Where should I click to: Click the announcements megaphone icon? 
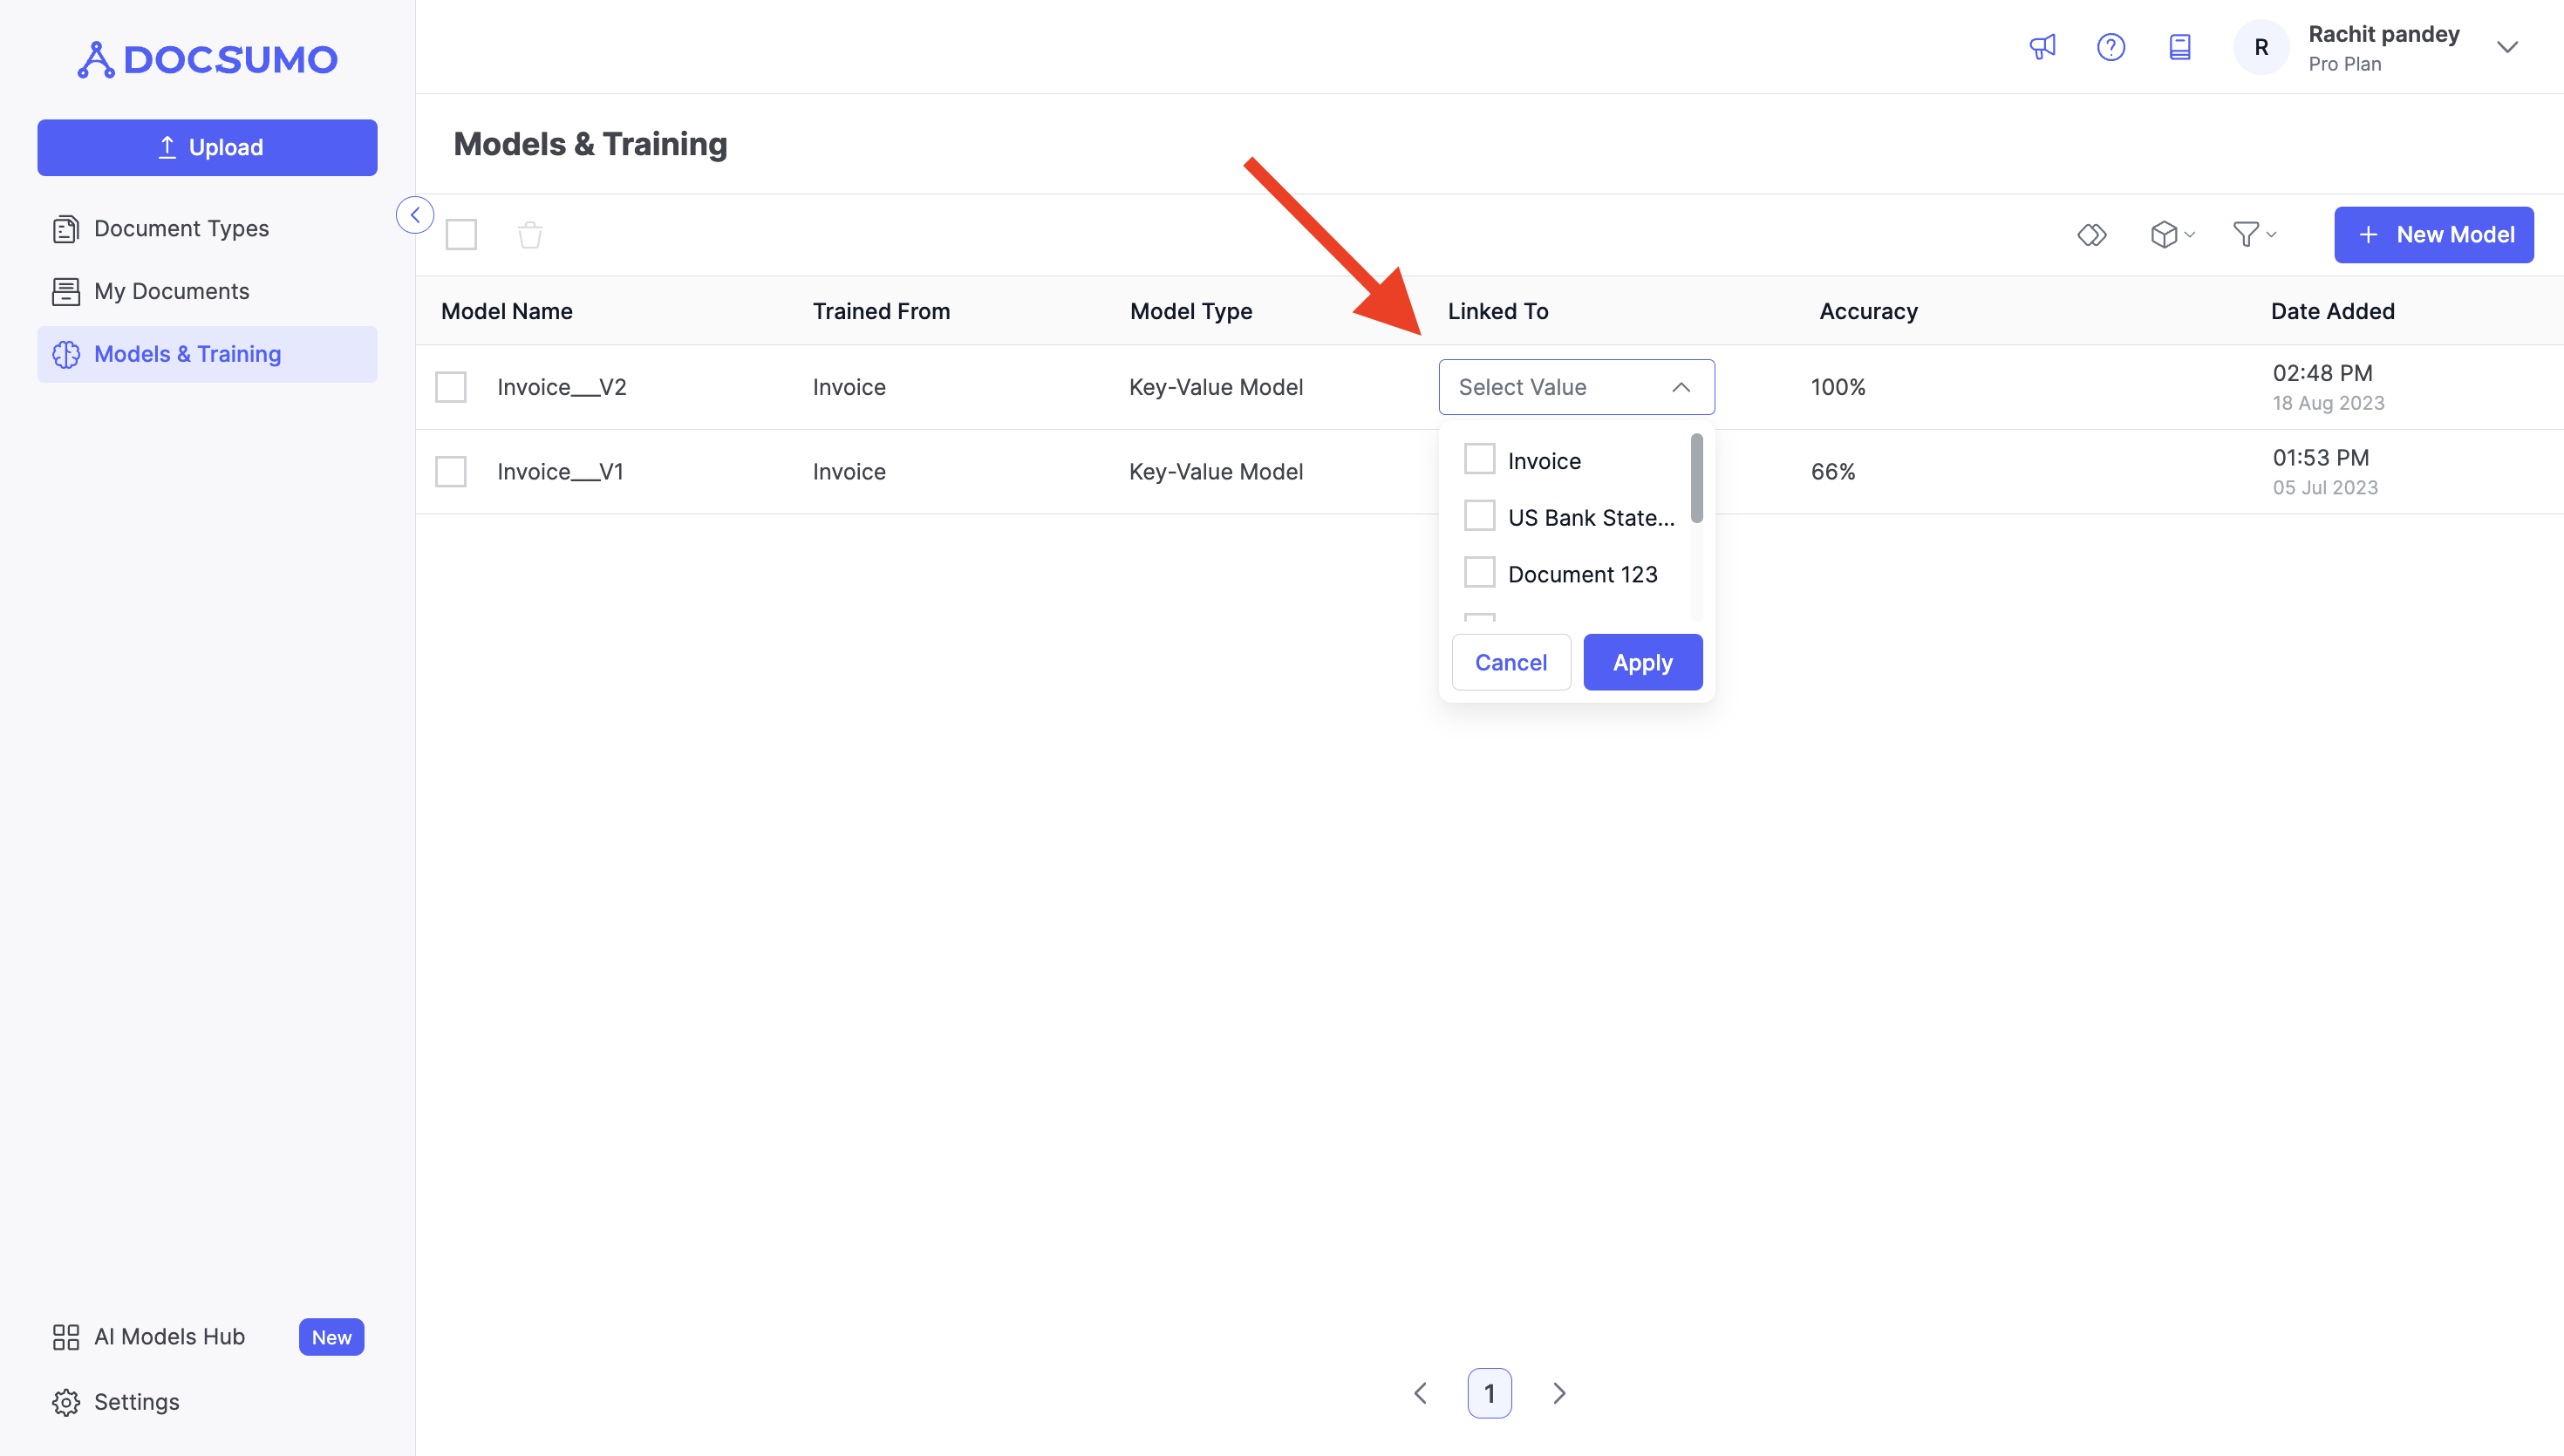[2042, 47]
